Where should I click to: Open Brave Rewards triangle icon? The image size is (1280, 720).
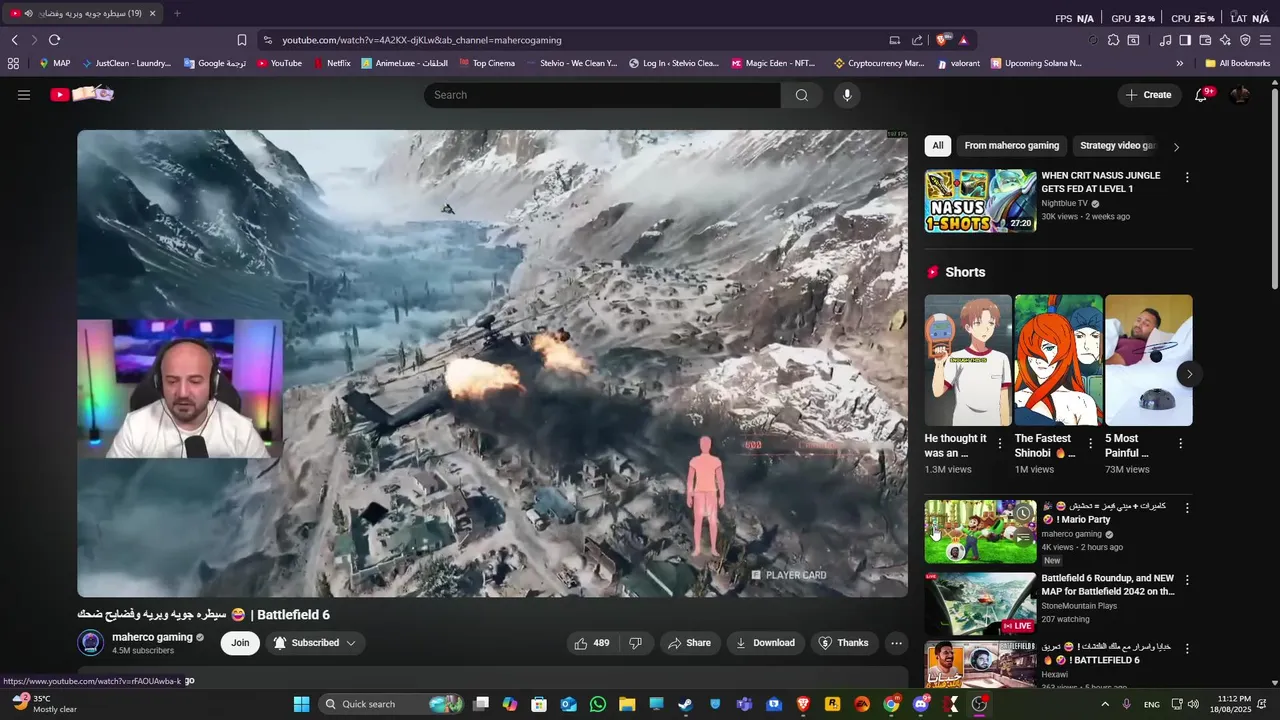coord(963,40)
